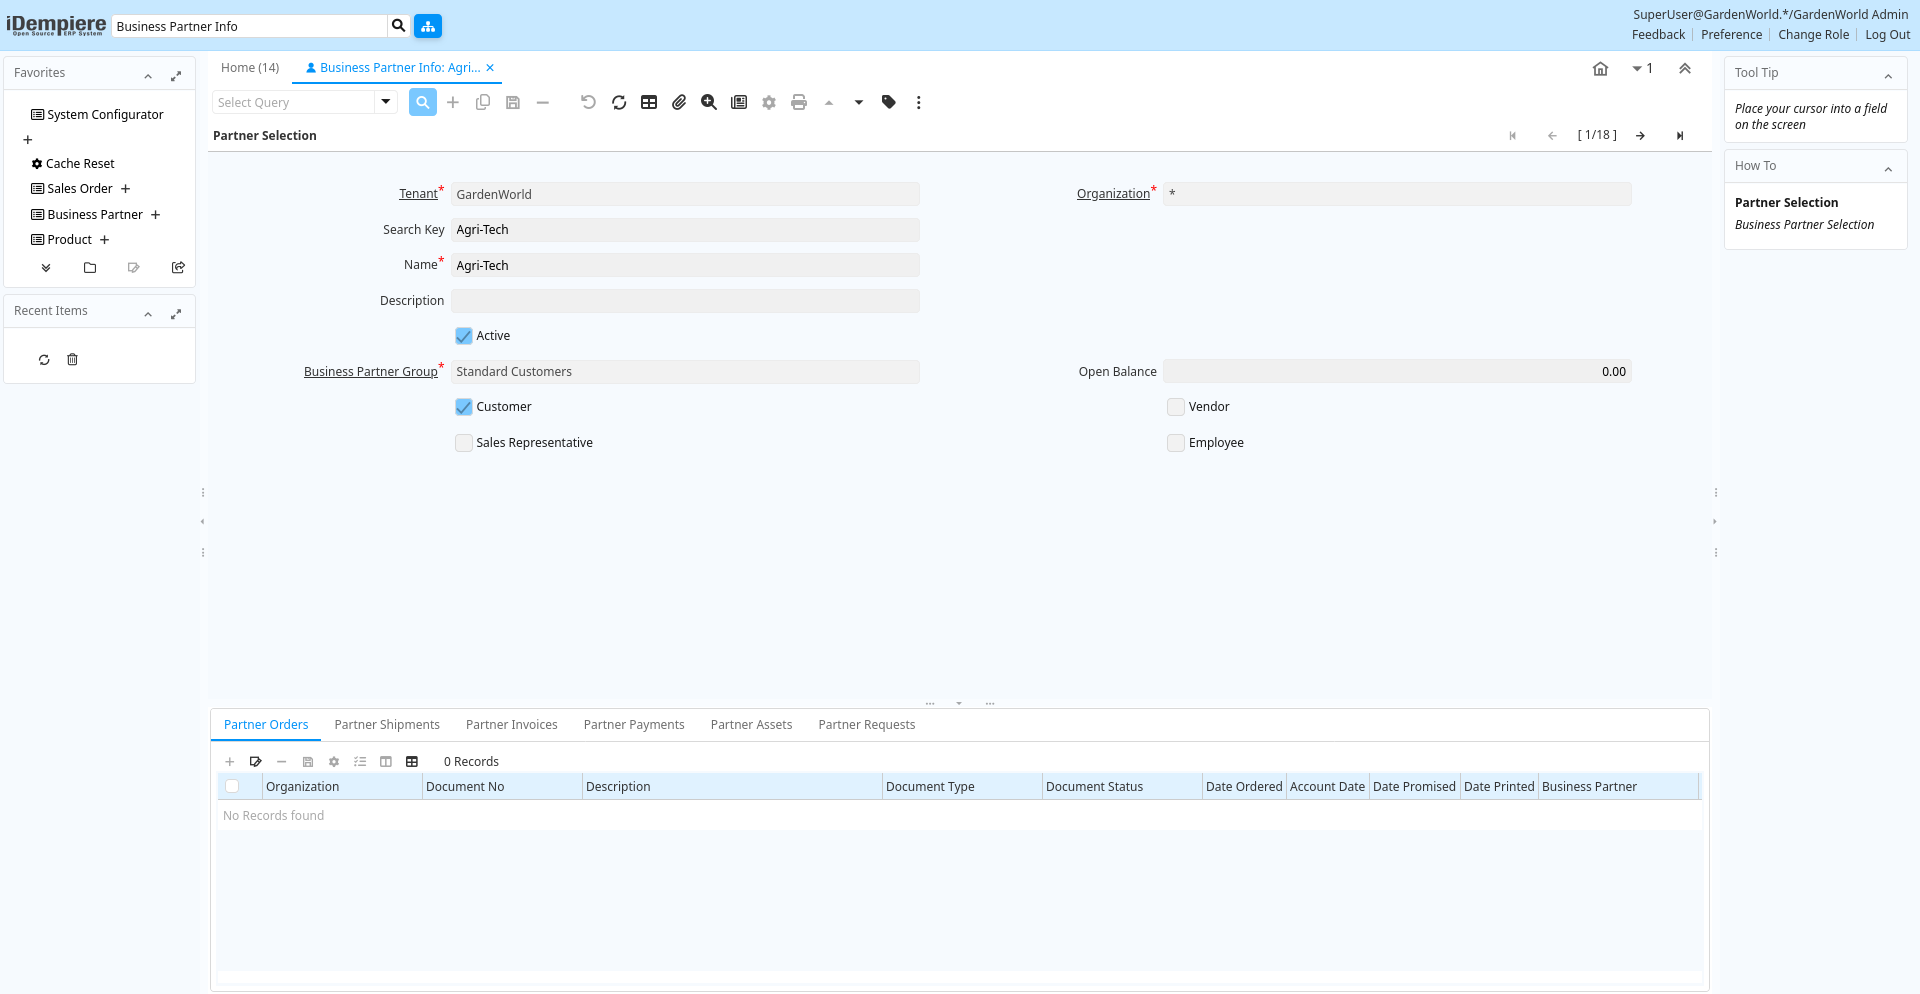Click the Log Out link

point(1887,35)
